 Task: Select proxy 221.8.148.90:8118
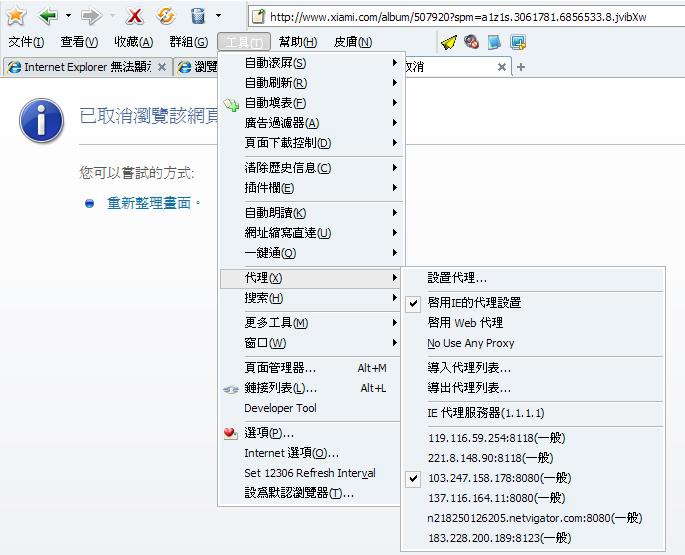coord(533,458)
